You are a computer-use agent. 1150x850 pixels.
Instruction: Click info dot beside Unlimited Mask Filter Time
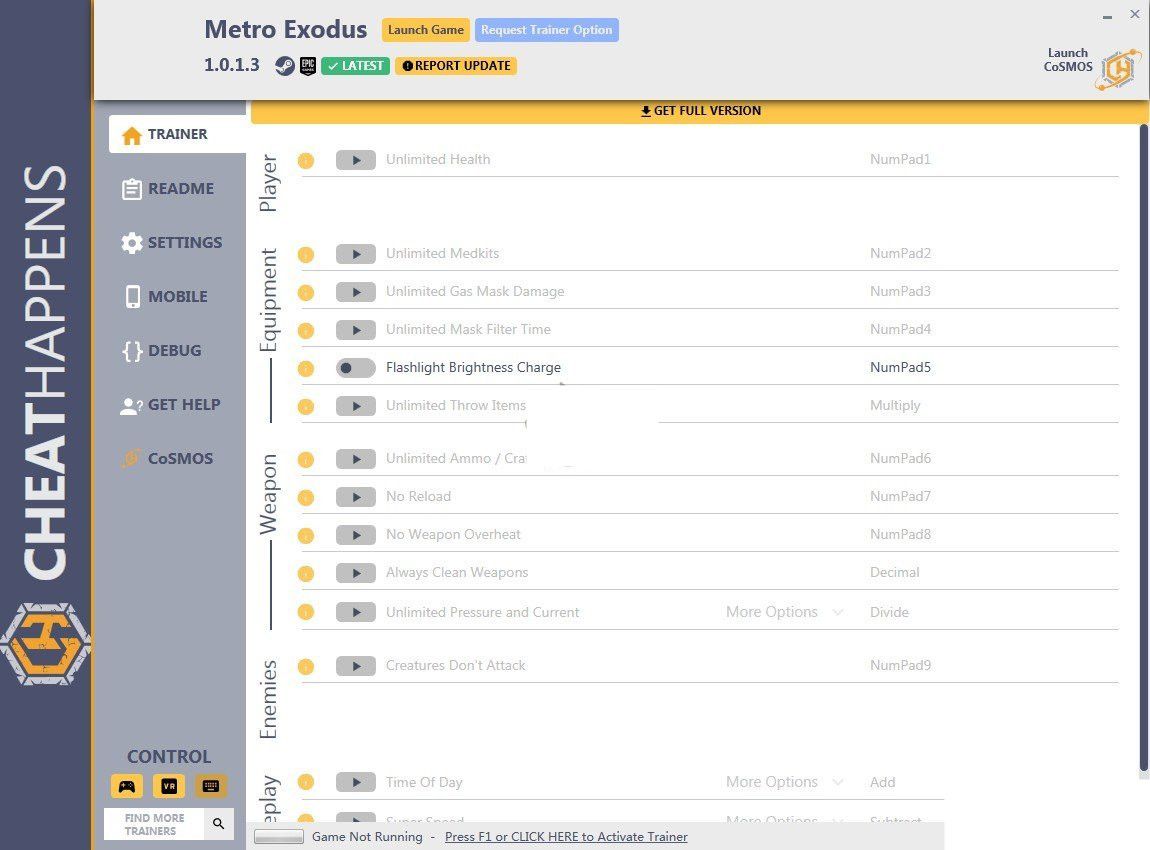(x=306, y=331)
